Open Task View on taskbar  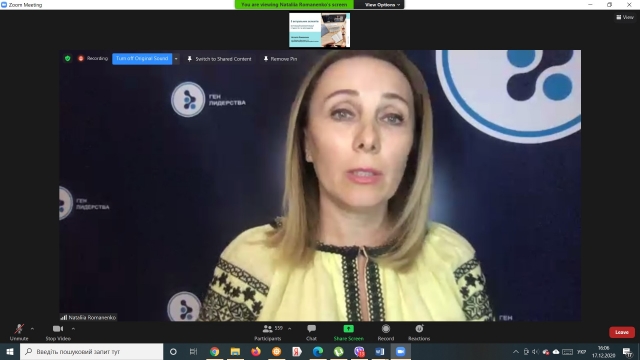[193, 351]
